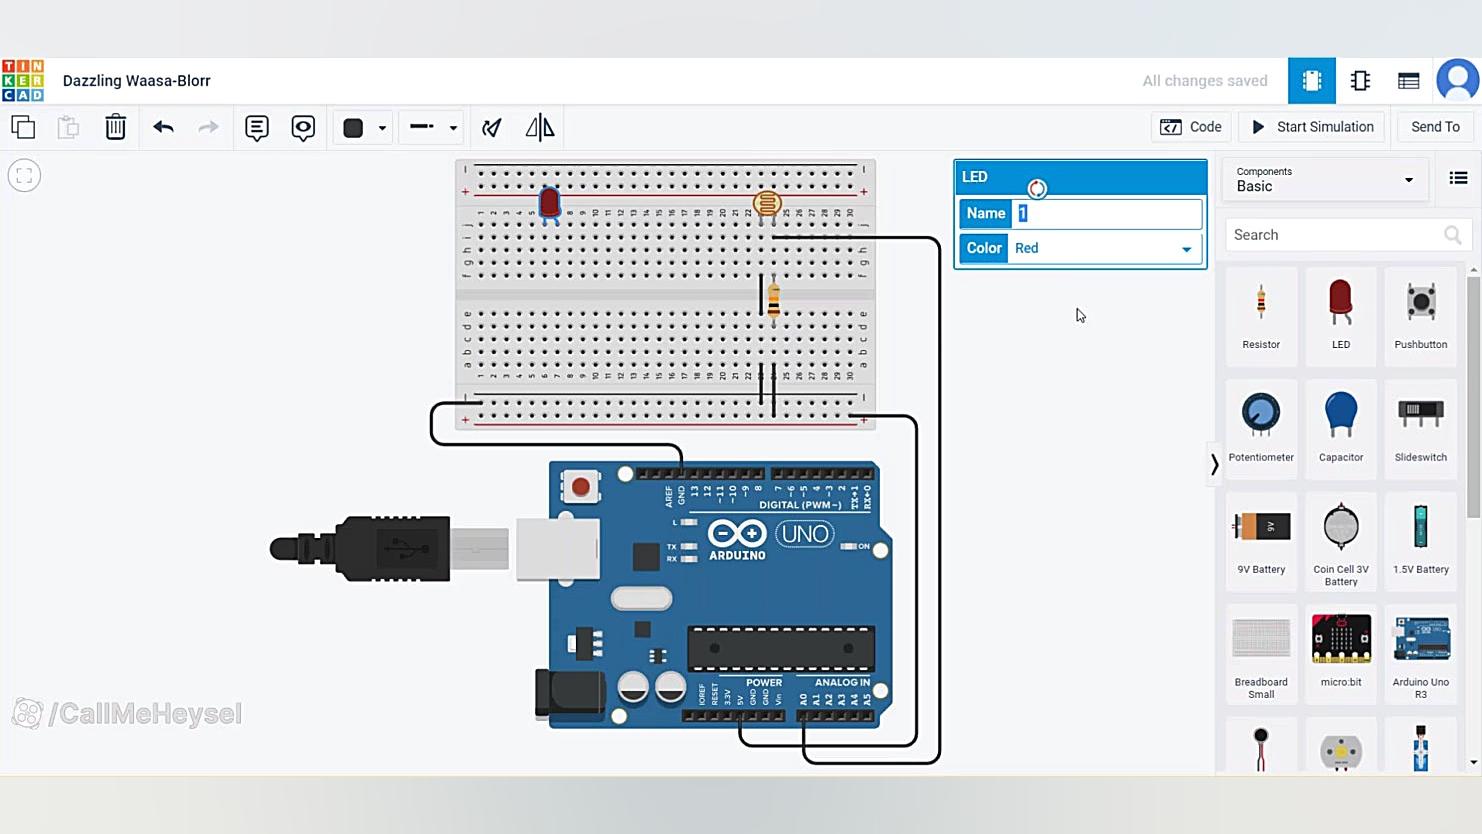Select the Copy tool icon
The image size is (1482, 834).
click(23, 127)
